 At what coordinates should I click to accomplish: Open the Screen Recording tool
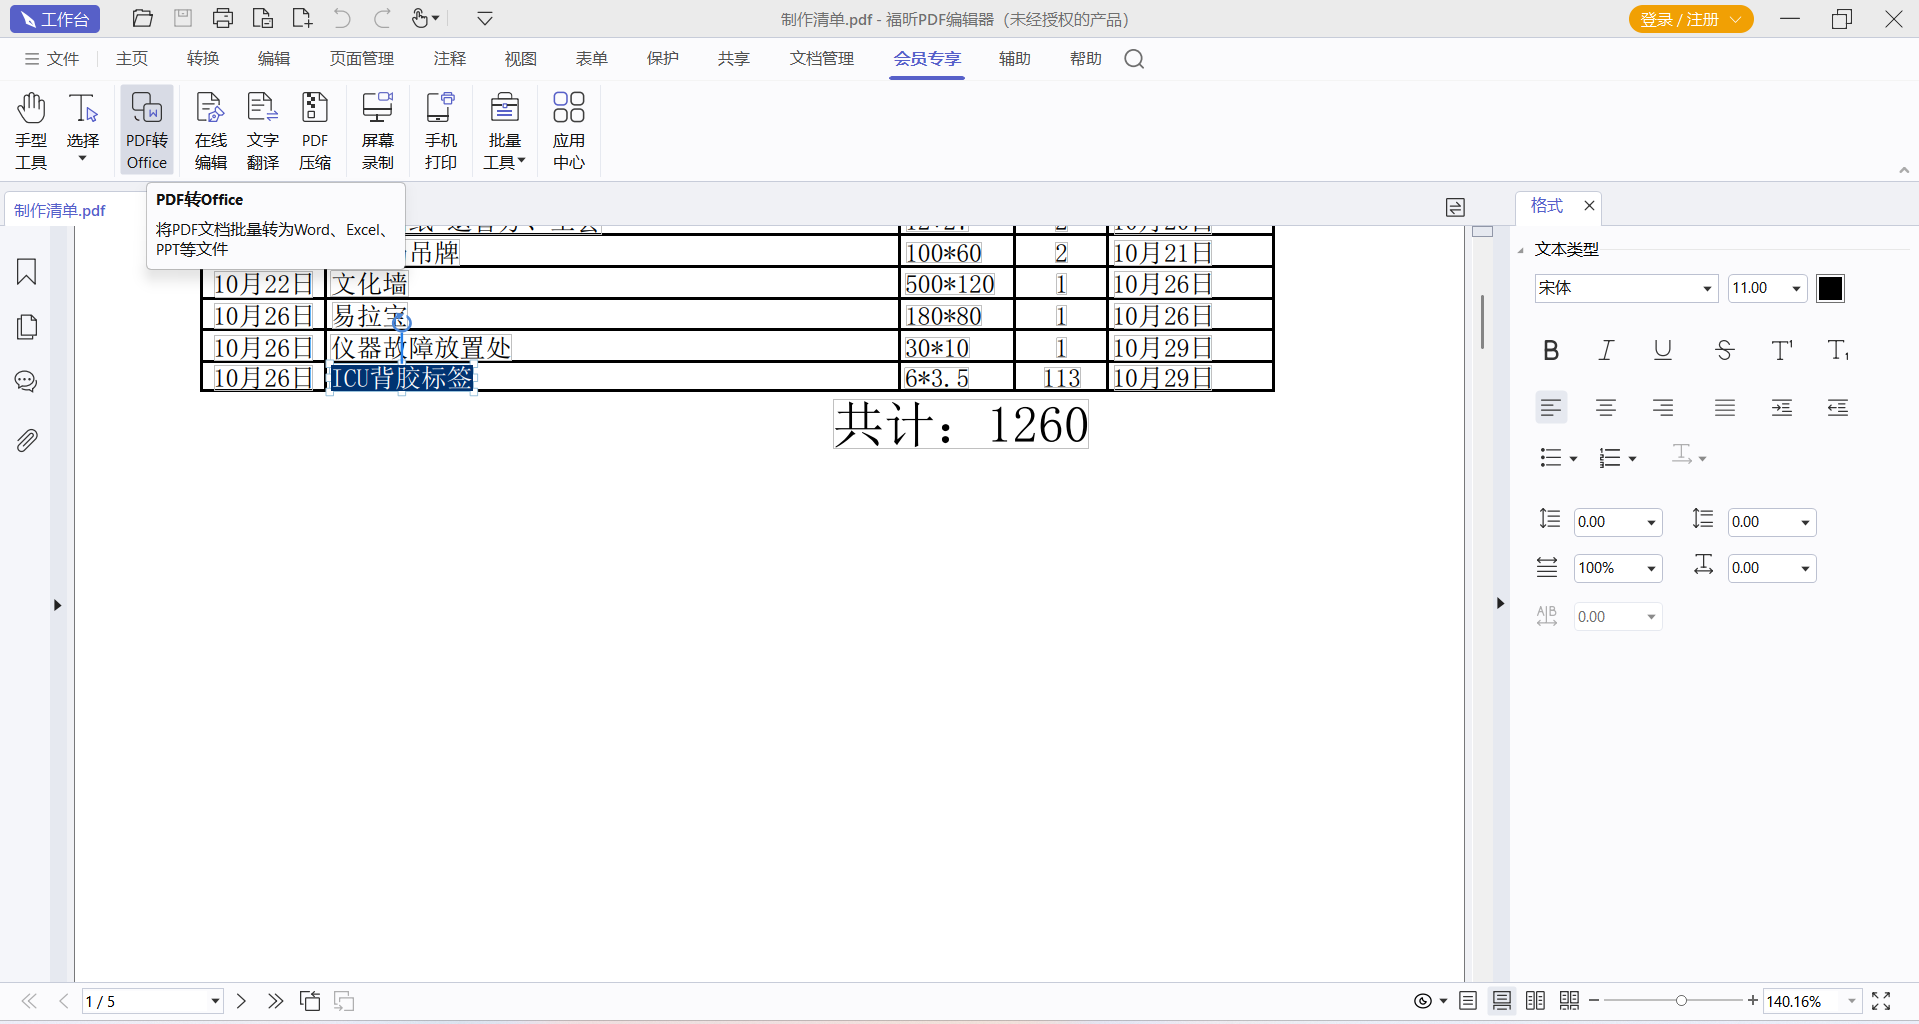pyautogui.click(x=377, y=130)
